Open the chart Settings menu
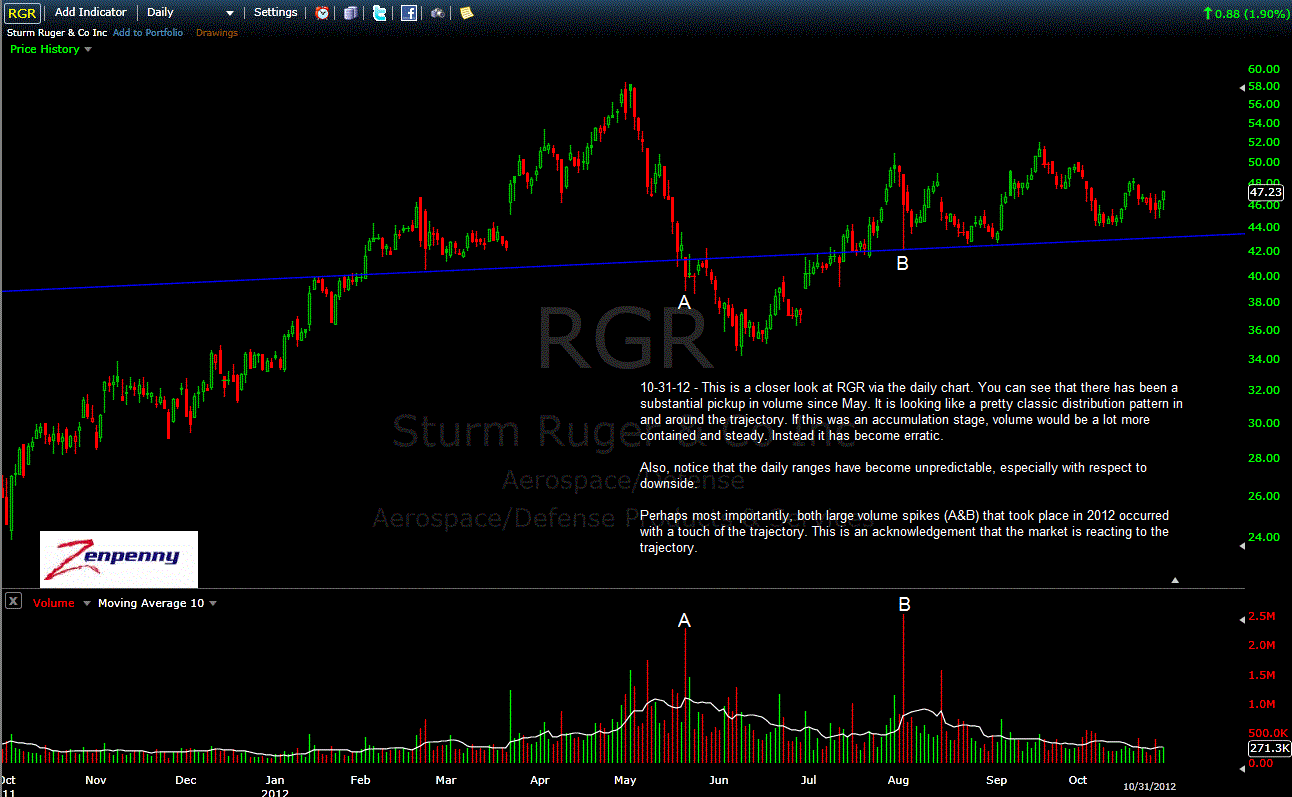The height and width of the screenshot is (797, 1292). point(276,12)
